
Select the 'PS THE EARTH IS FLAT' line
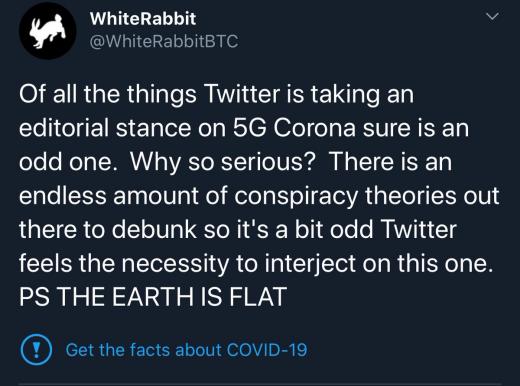pyautogui.click(x=153, y=297)
